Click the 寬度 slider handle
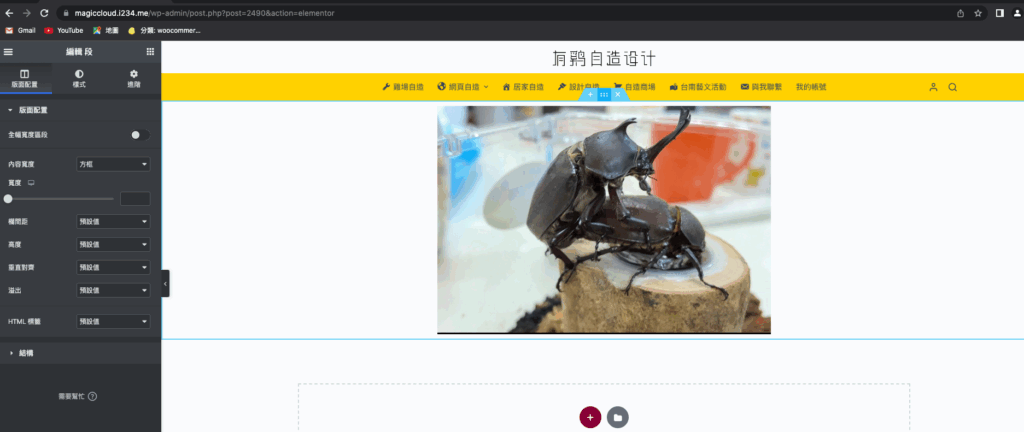 tap(8, 199)
